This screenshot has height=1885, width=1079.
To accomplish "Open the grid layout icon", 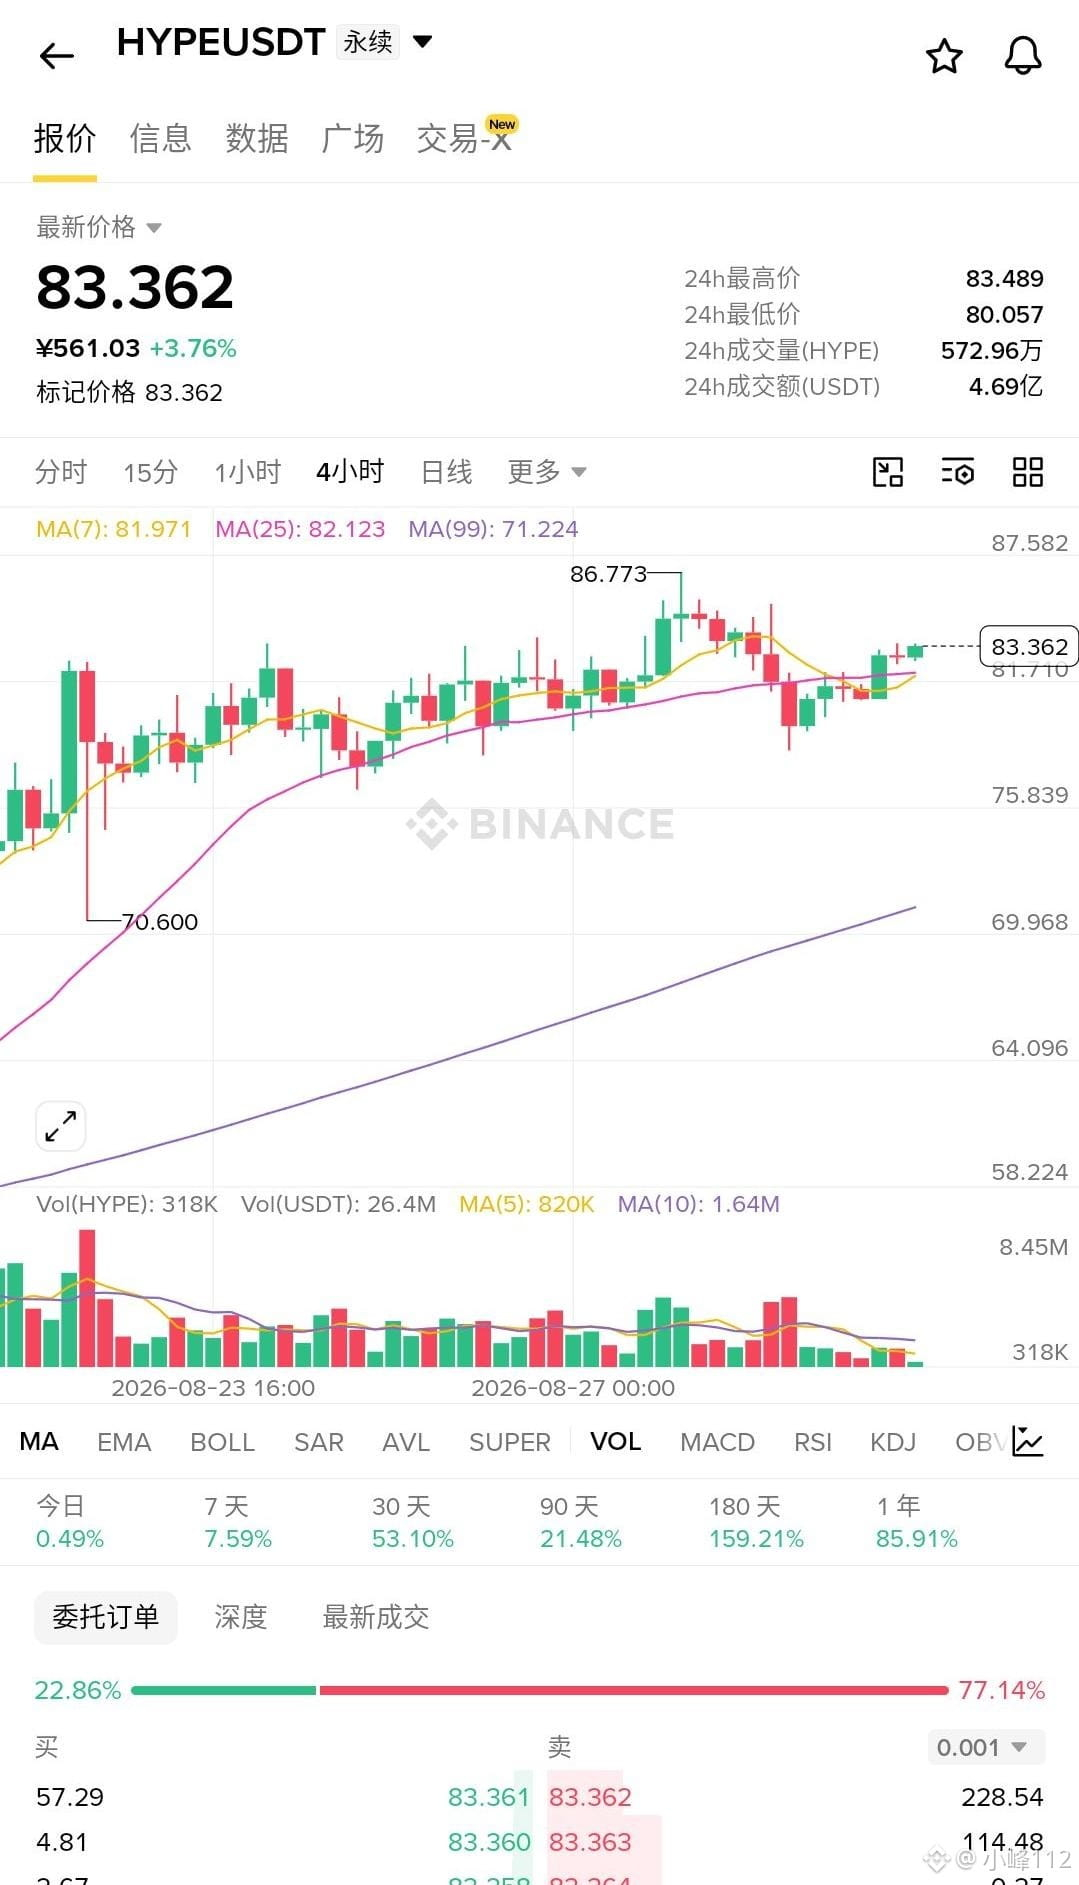I will coord(1028,472).
